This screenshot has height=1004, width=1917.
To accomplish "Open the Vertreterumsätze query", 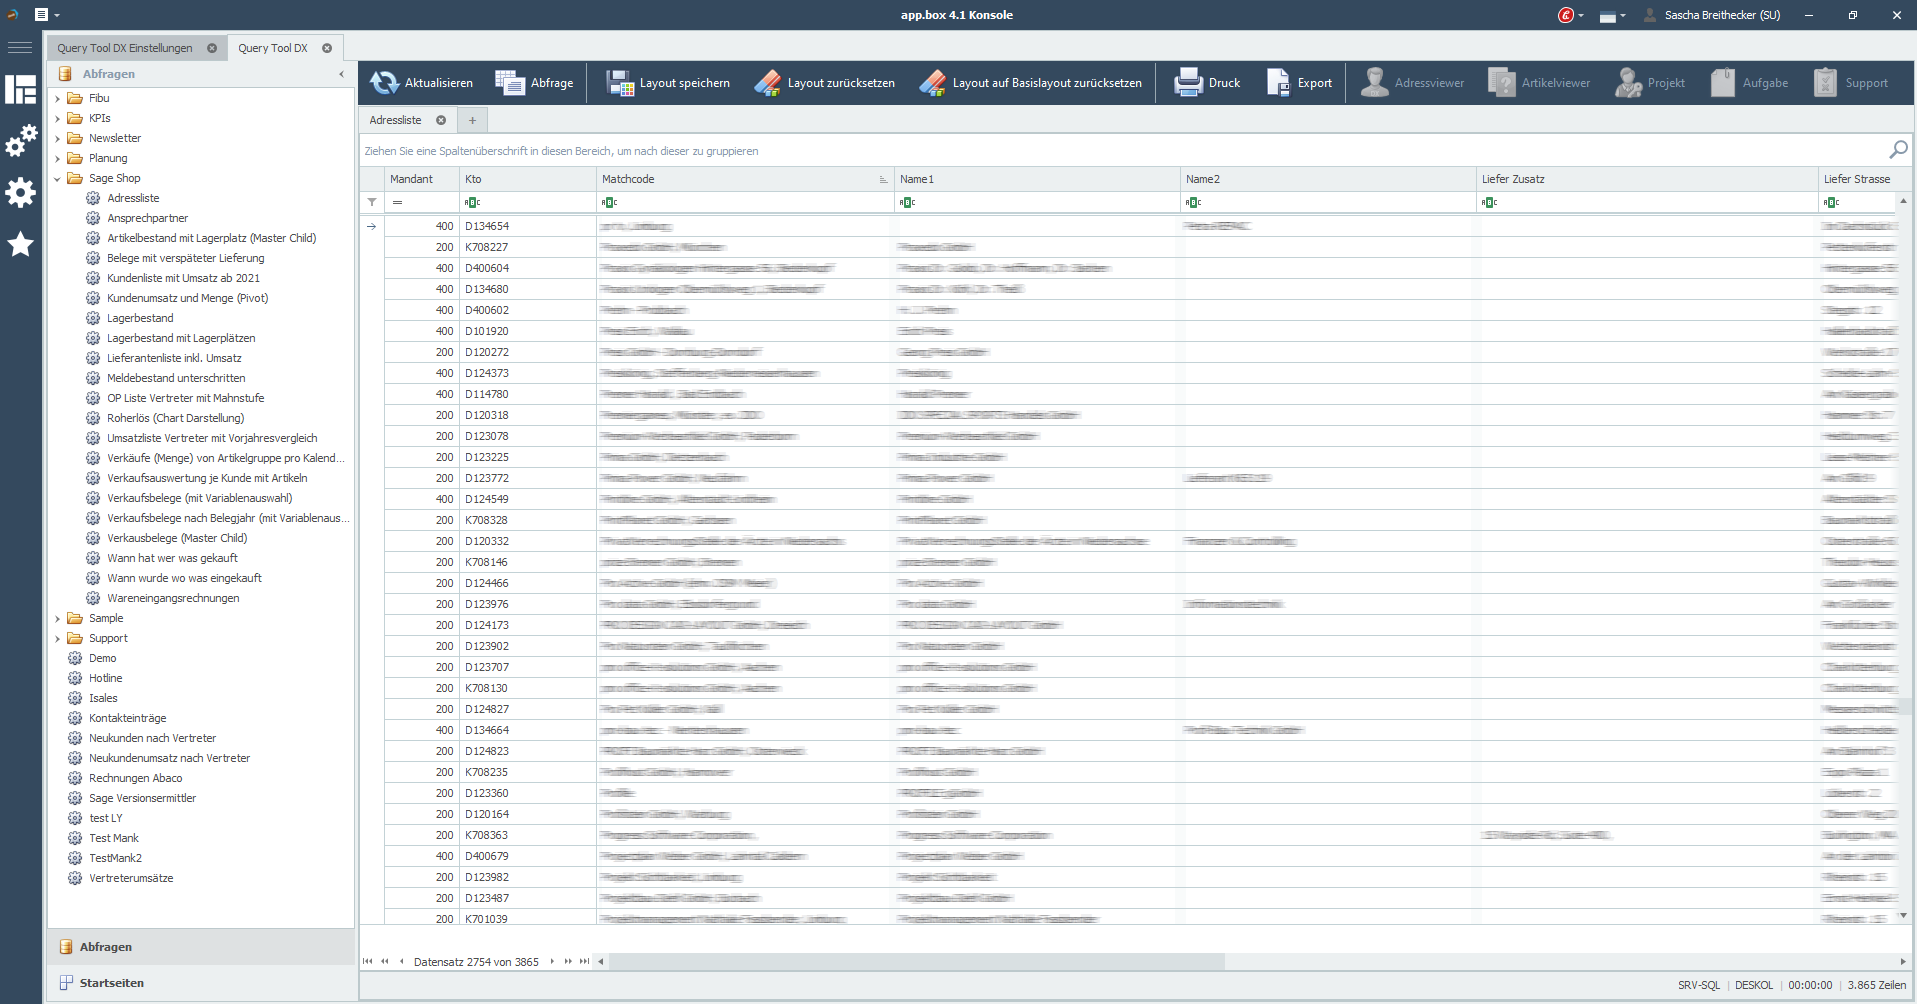I will click(x=131, y=878).
